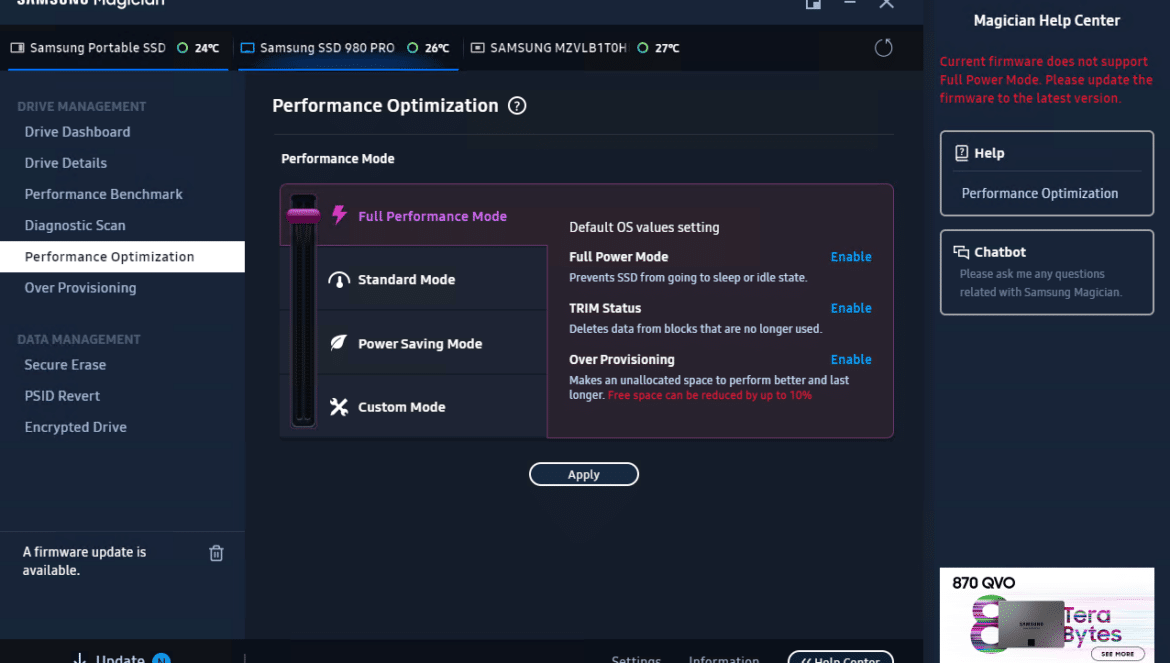Click the 27°C temperature reading

pos(667,48)
